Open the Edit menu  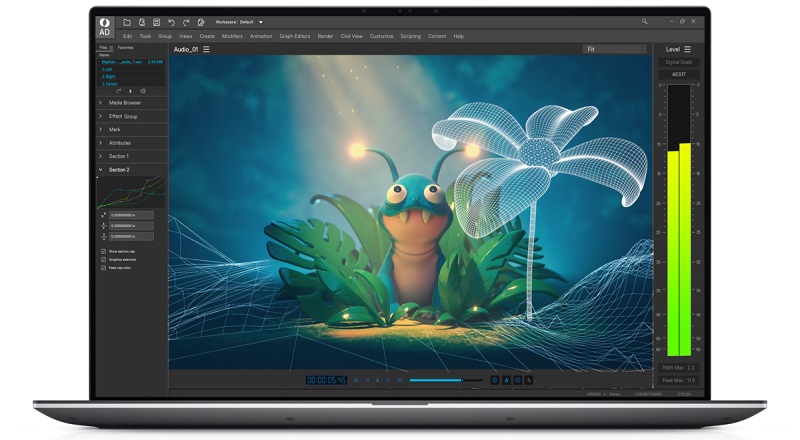[x=128, y=36]
